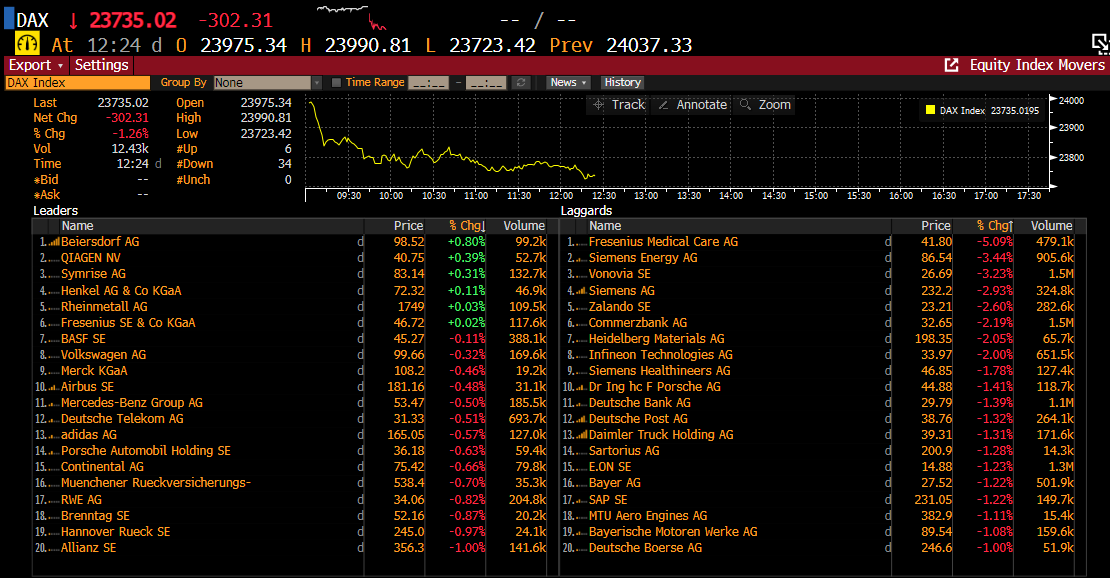This screenshot has height=578, width=1110.
Task: Open the Equity Index Movers link
Action: tap(1036, 65)
